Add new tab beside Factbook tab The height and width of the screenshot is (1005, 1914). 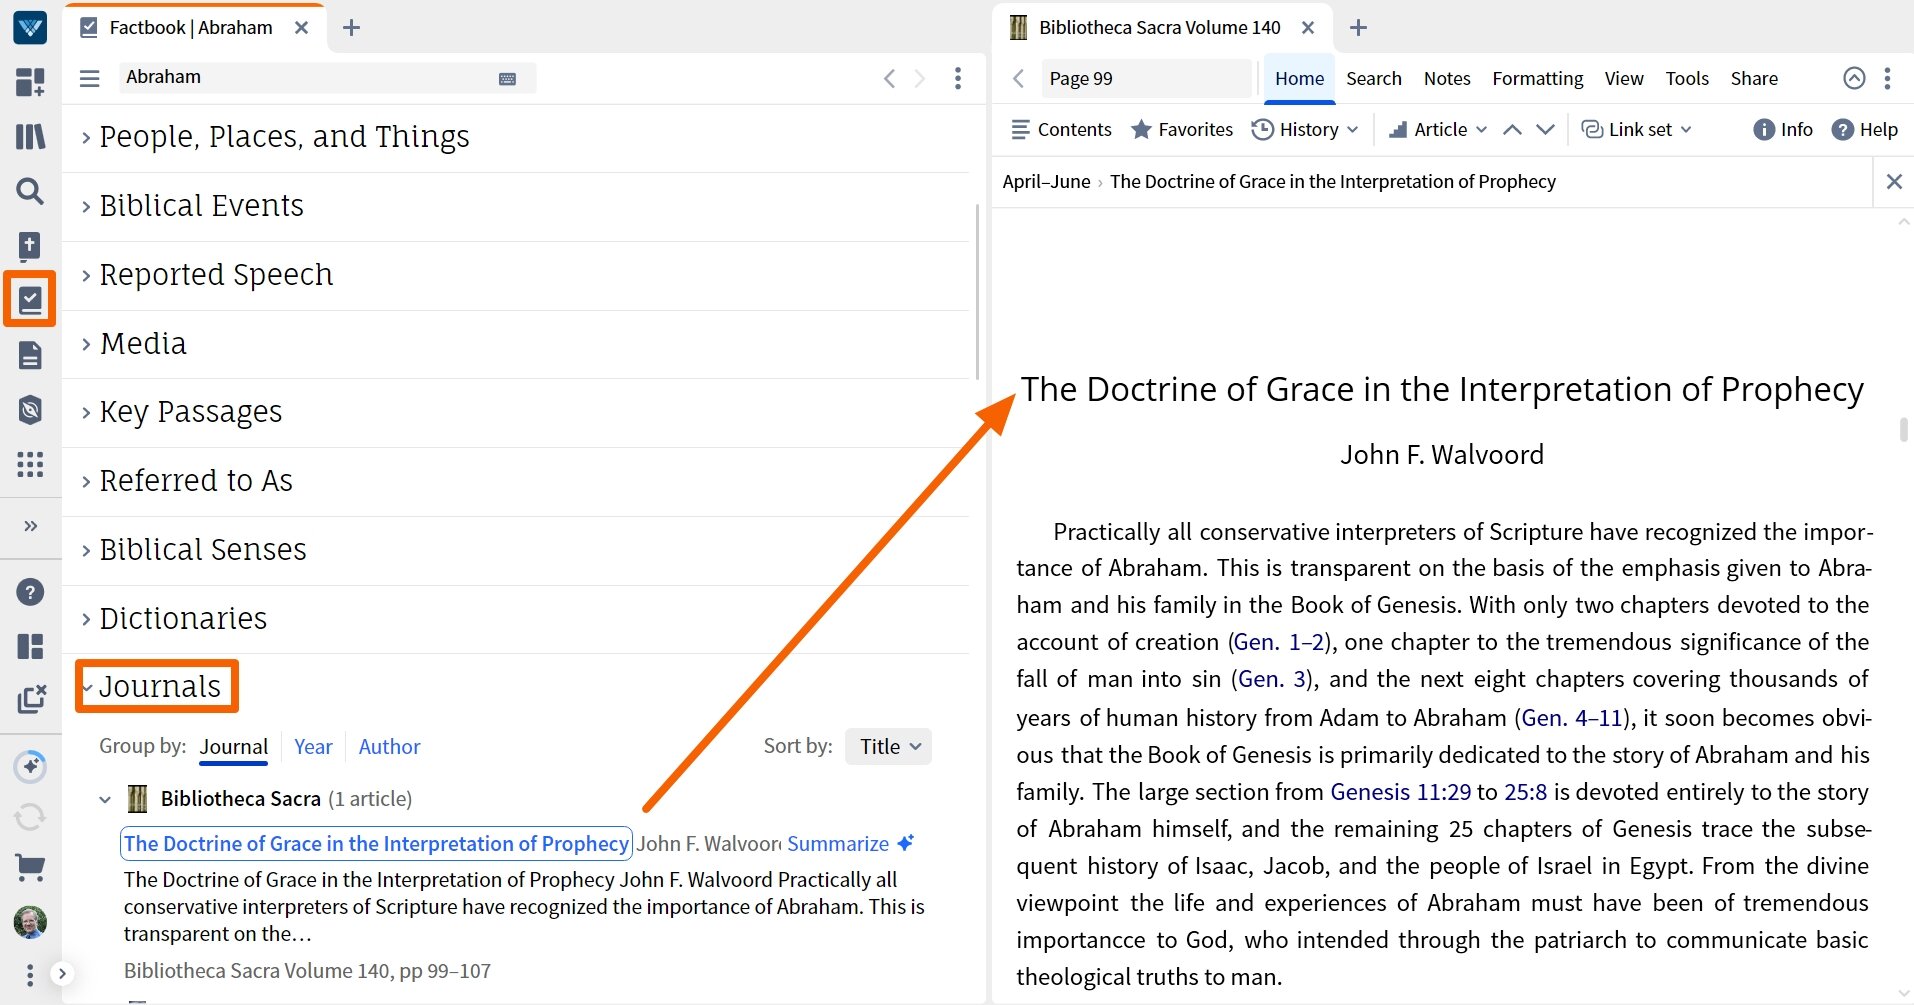click(x=351, y=28)
